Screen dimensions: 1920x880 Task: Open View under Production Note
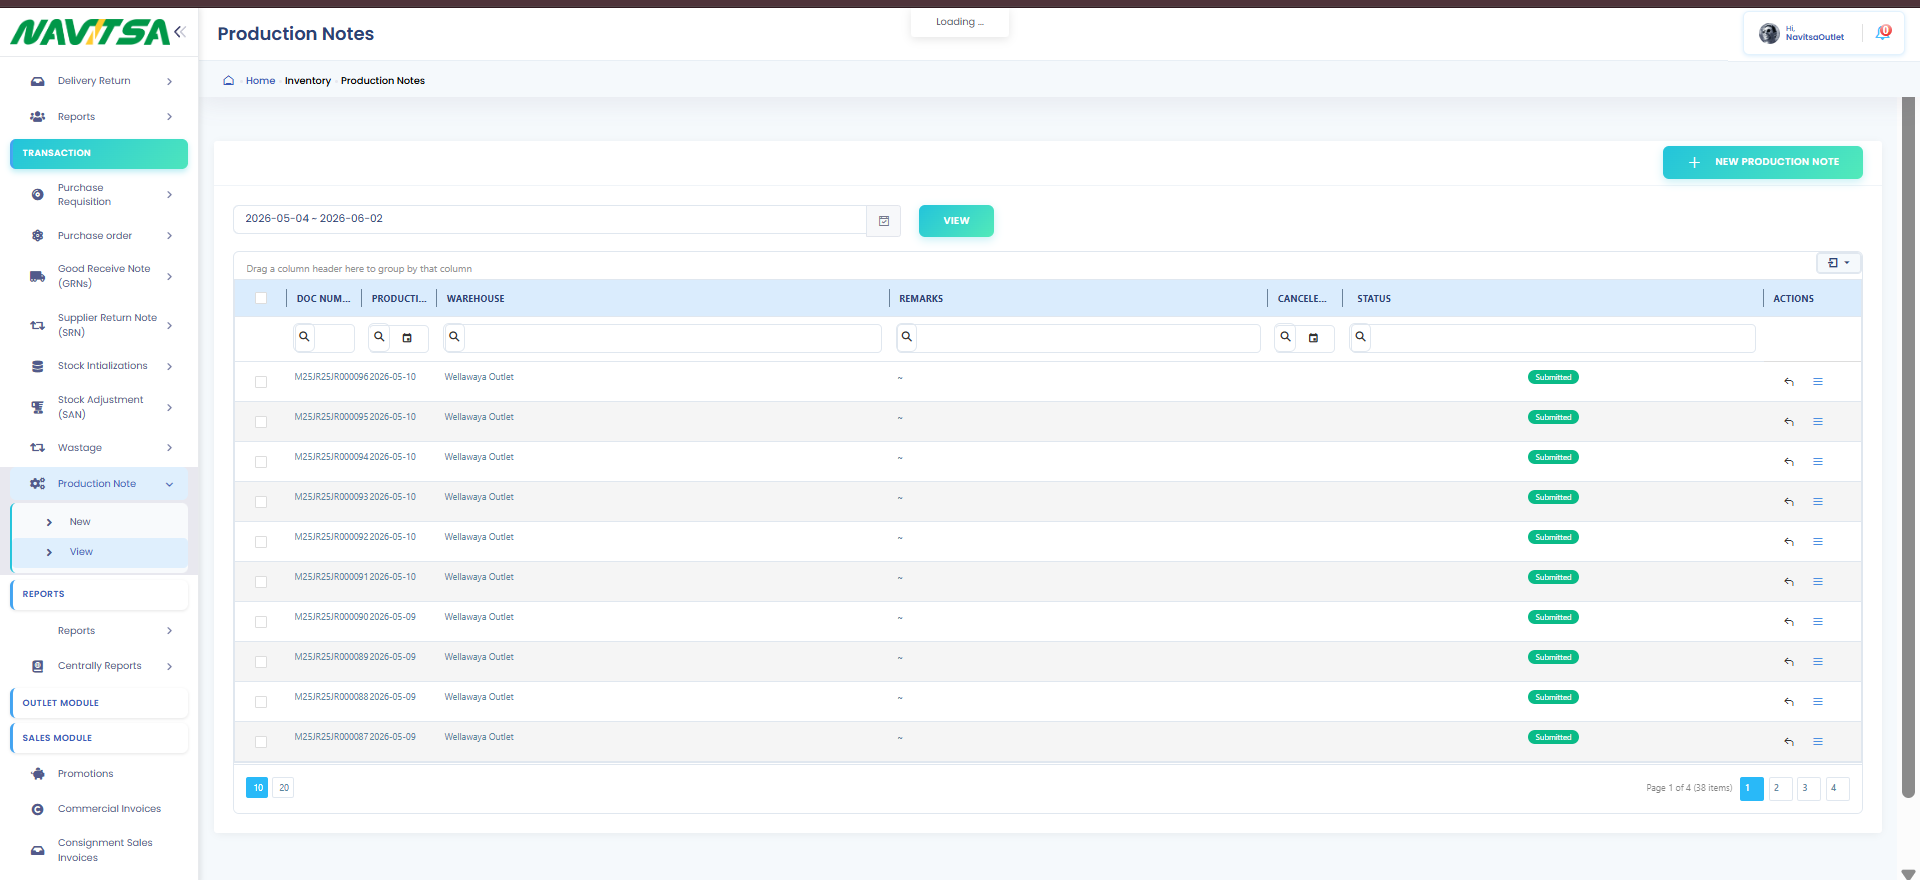tap(99, 552)
